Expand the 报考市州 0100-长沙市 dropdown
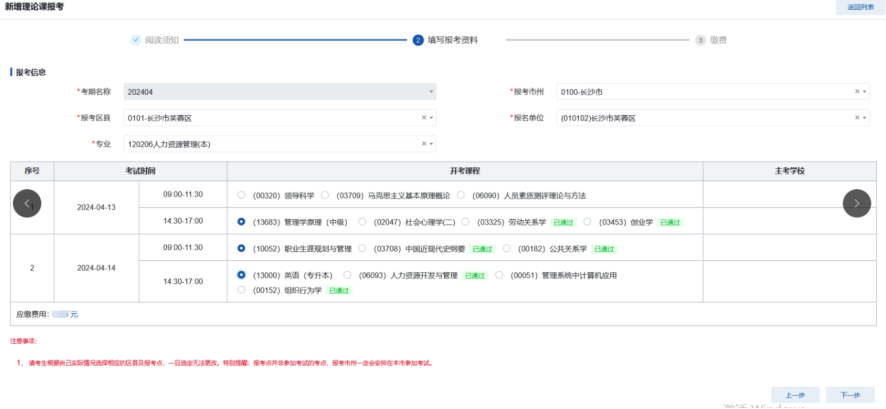This screenshot has width=886, height=409. pos(700,92)
